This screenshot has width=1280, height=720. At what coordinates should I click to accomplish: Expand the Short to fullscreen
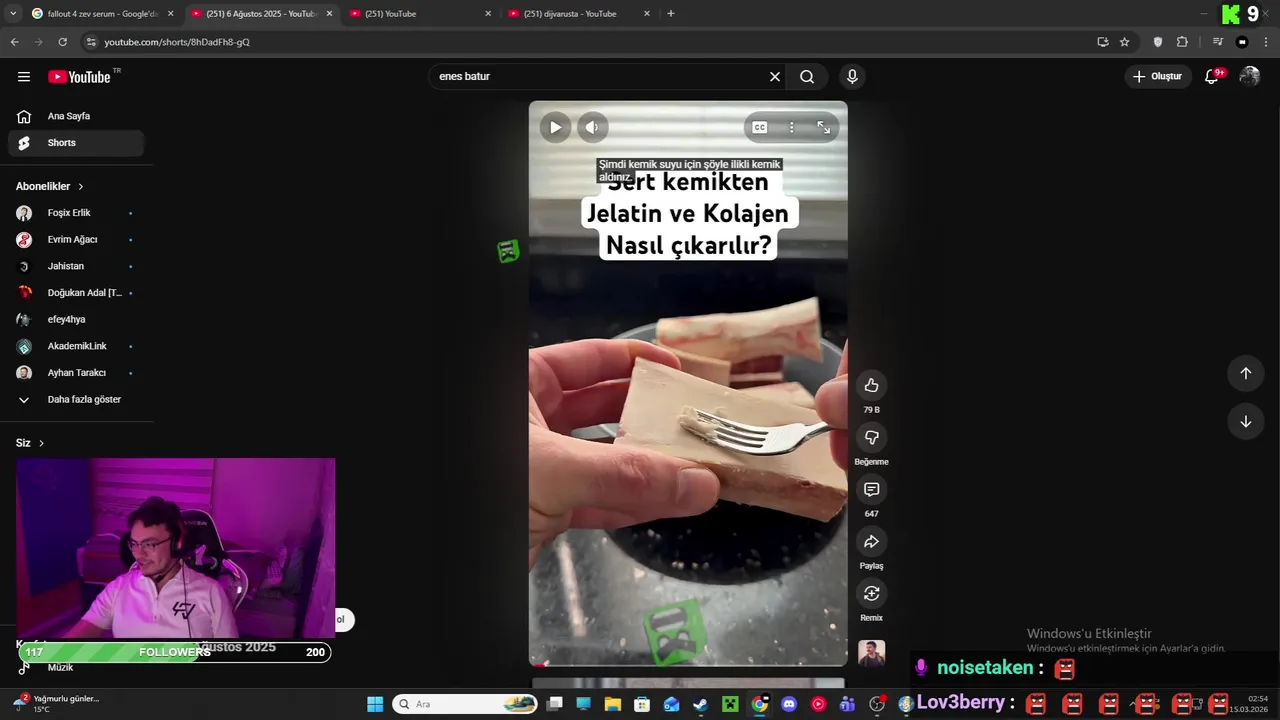coord(823,127)
